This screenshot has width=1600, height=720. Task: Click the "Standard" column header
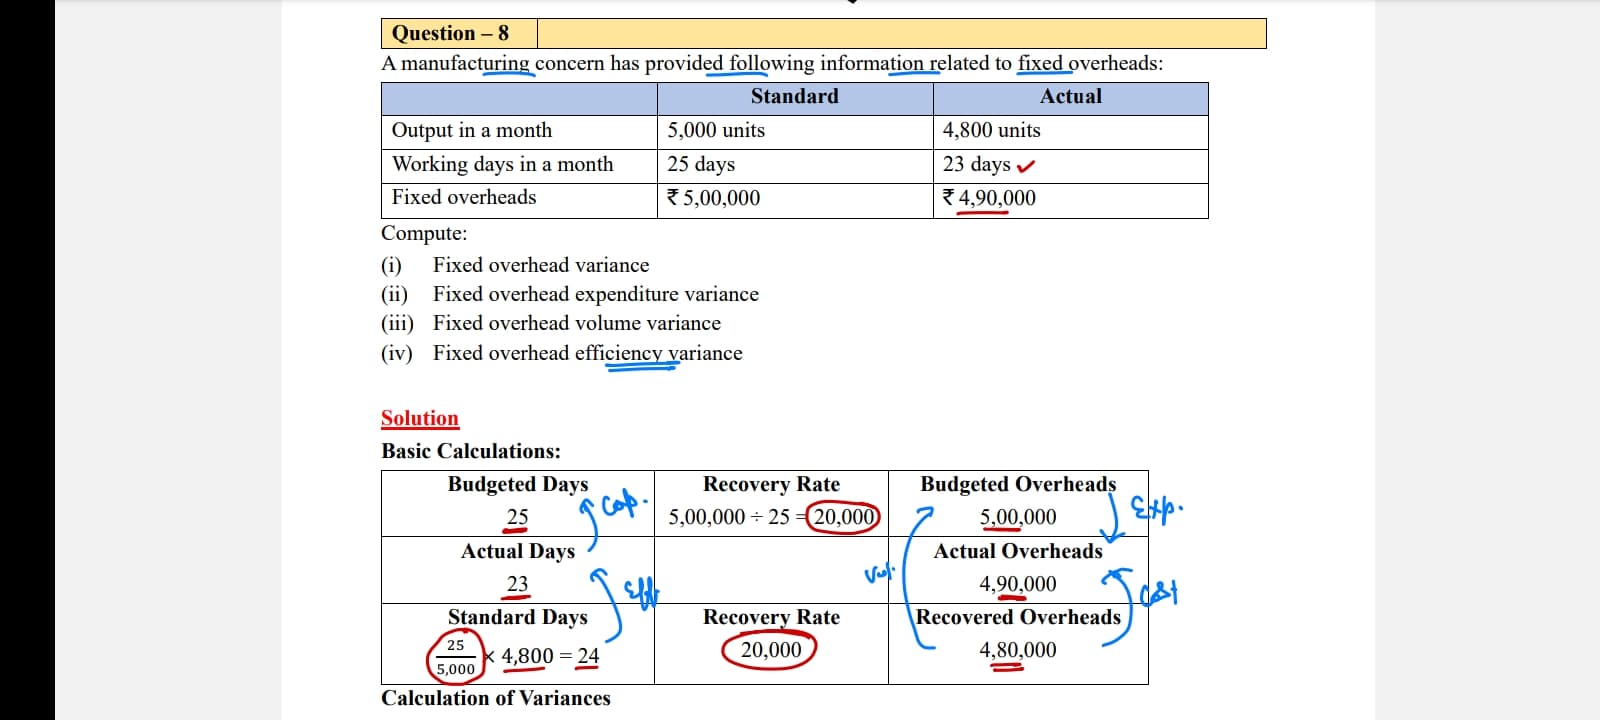795,96
